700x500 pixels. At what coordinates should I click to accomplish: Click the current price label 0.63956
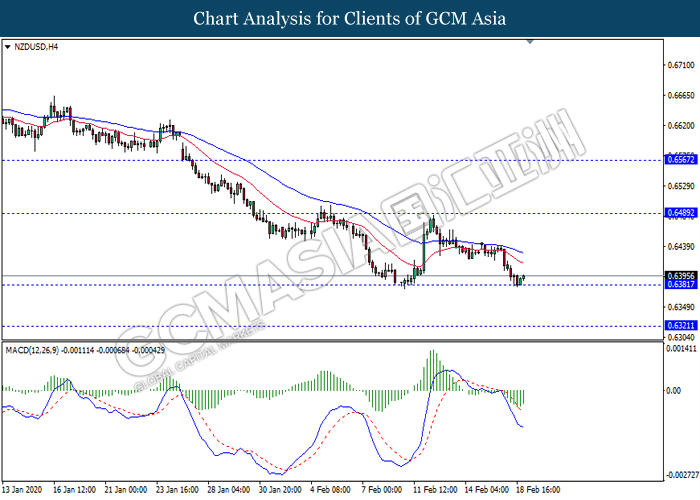681,276
